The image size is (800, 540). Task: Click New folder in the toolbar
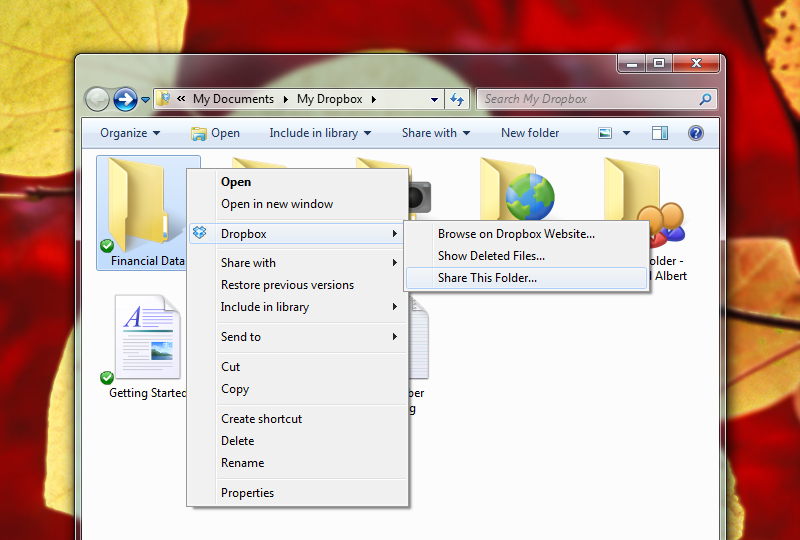tap(530, 133)
